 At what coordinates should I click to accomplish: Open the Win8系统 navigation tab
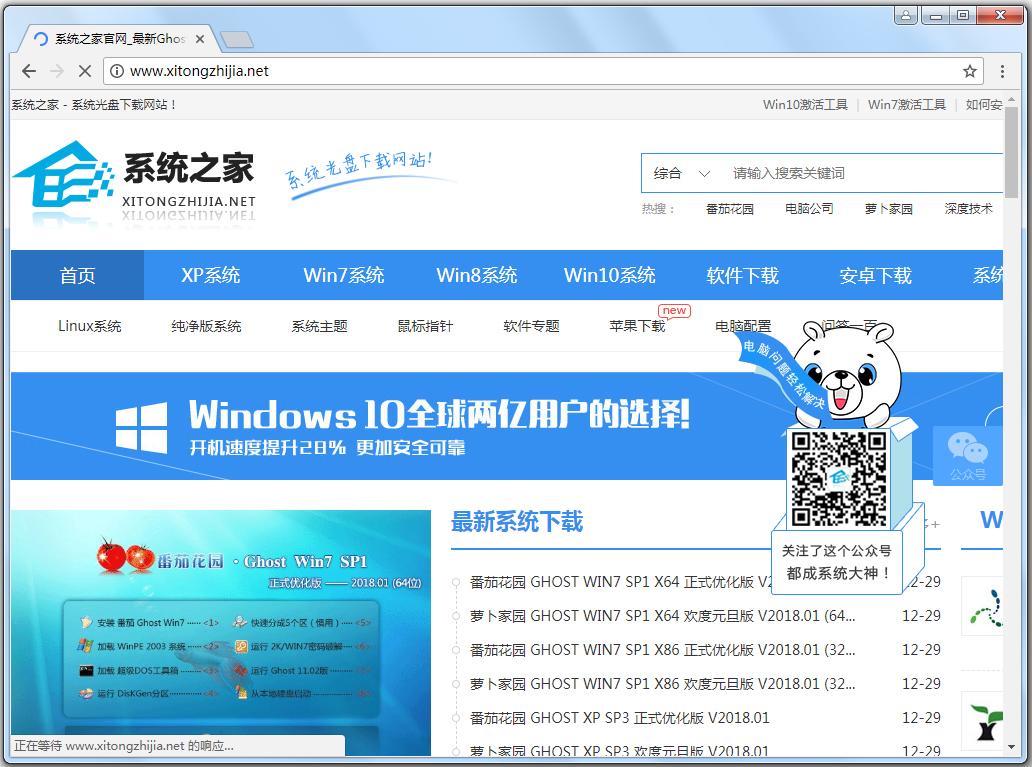pyautogui.click(x=477, y=275)
